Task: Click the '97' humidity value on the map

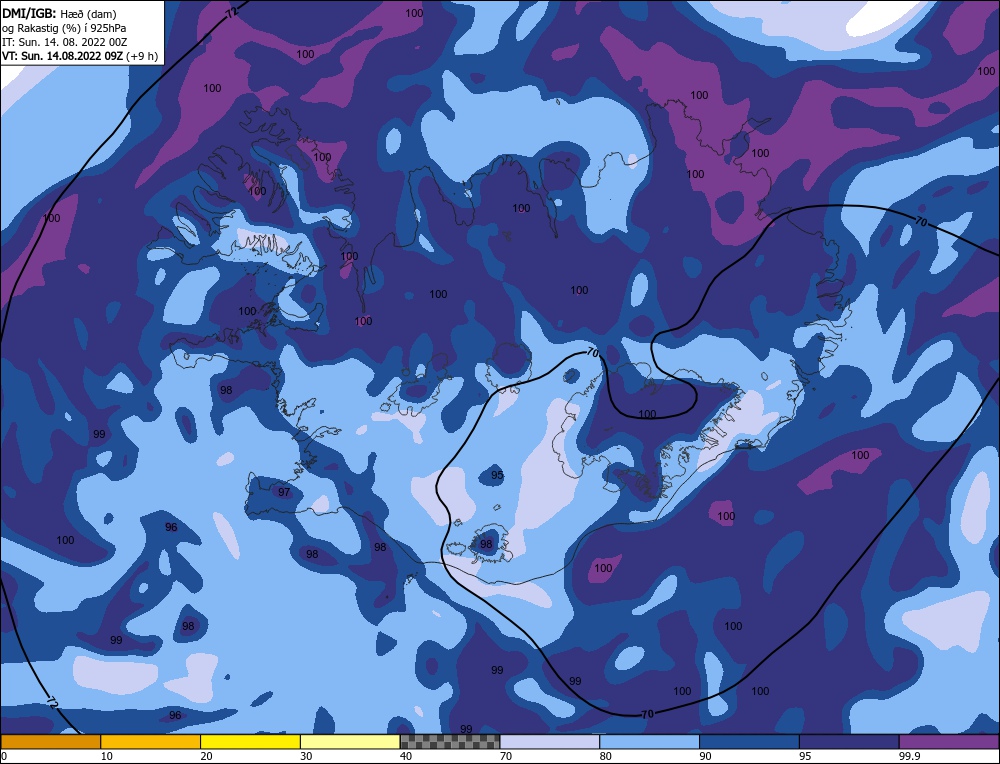Action: (284, 492)
